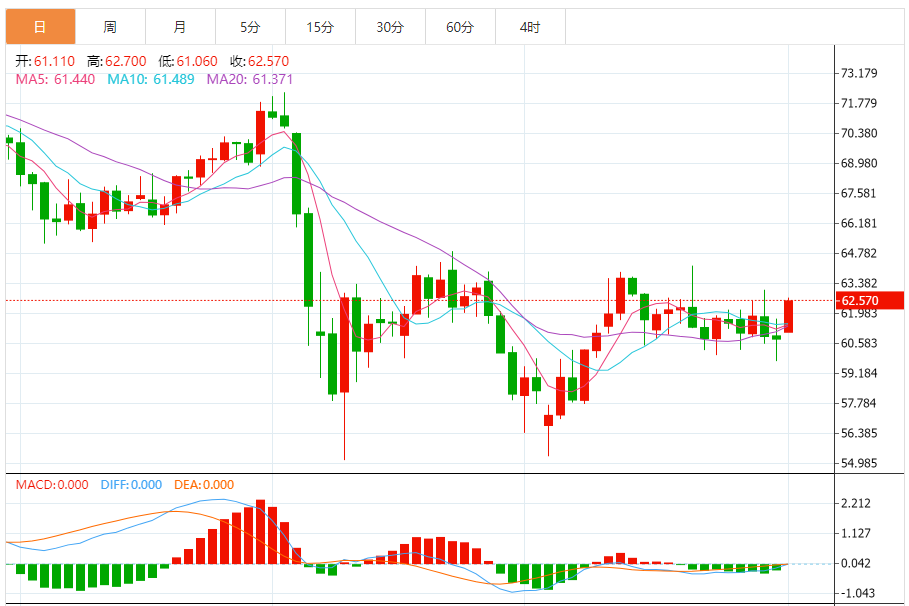909x606 pixels.
Task: Click the 73.179 price axis label
Action: coord(859,73)
